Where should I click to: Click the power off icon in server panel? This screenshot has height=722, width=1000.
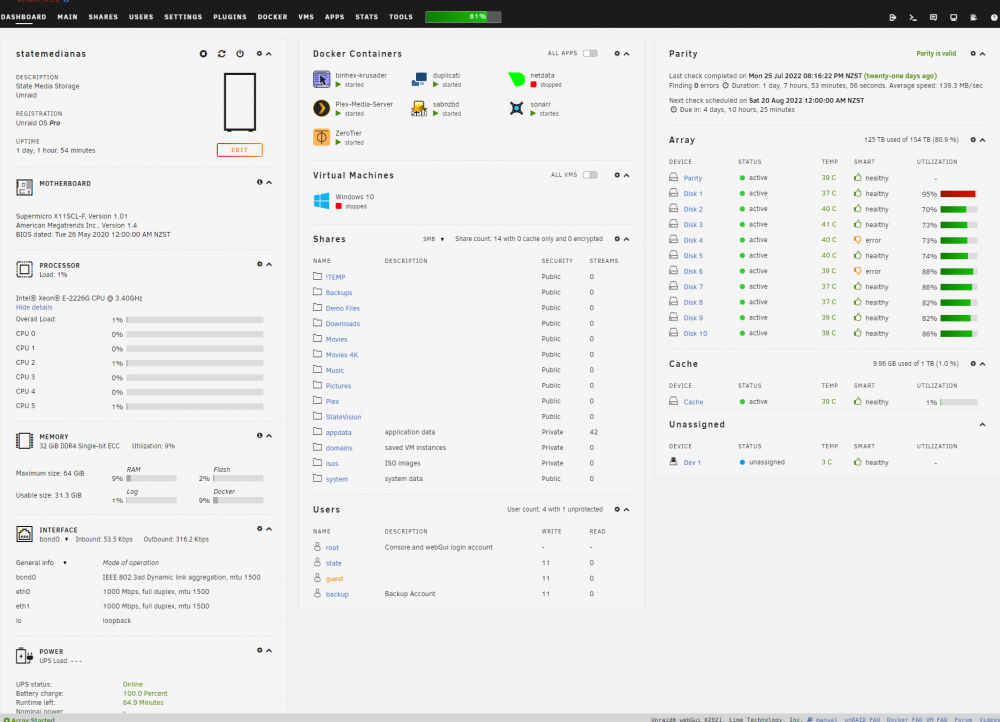pyautogui.click(x=240, y=54)
